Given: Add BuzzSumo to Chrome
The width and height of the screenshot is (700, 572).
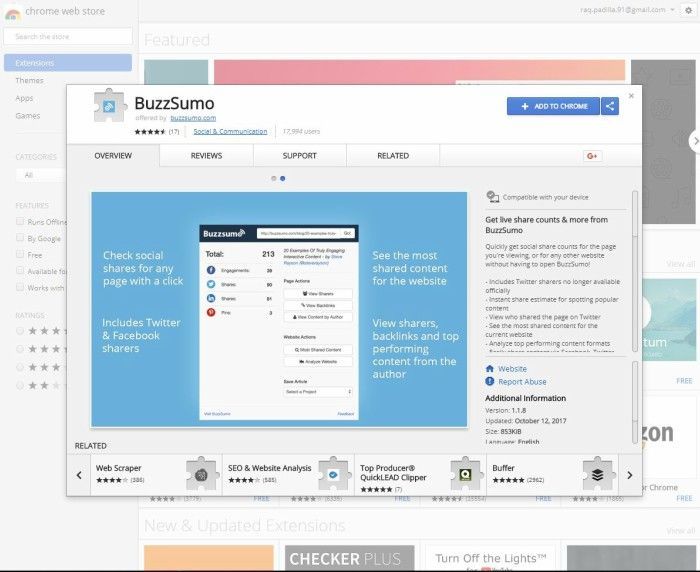Looking at the screenshot, I should pos(554,106).
